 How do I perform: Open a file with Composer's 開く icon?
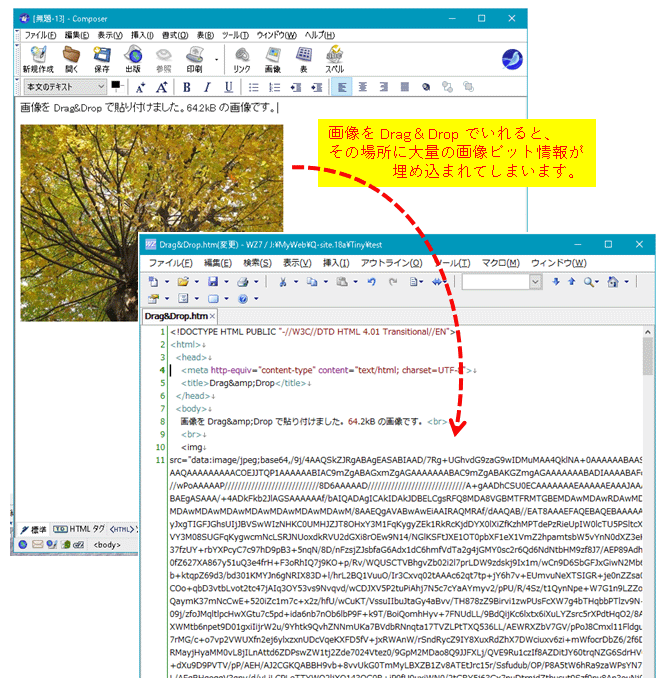click(x=71, y=59)
